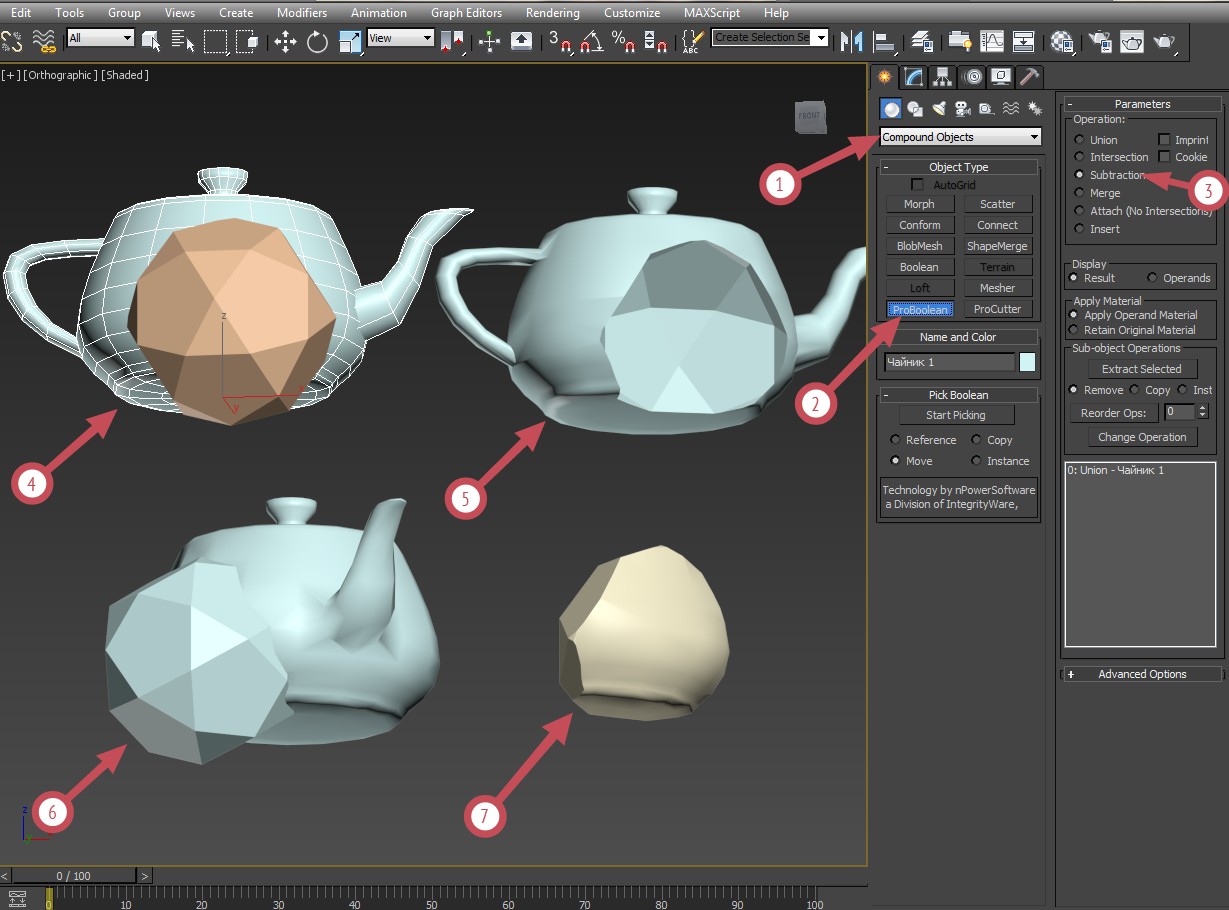Activate the Rotate tool
The height and width of the screenshot is (910, 1229).
point(318,41)
